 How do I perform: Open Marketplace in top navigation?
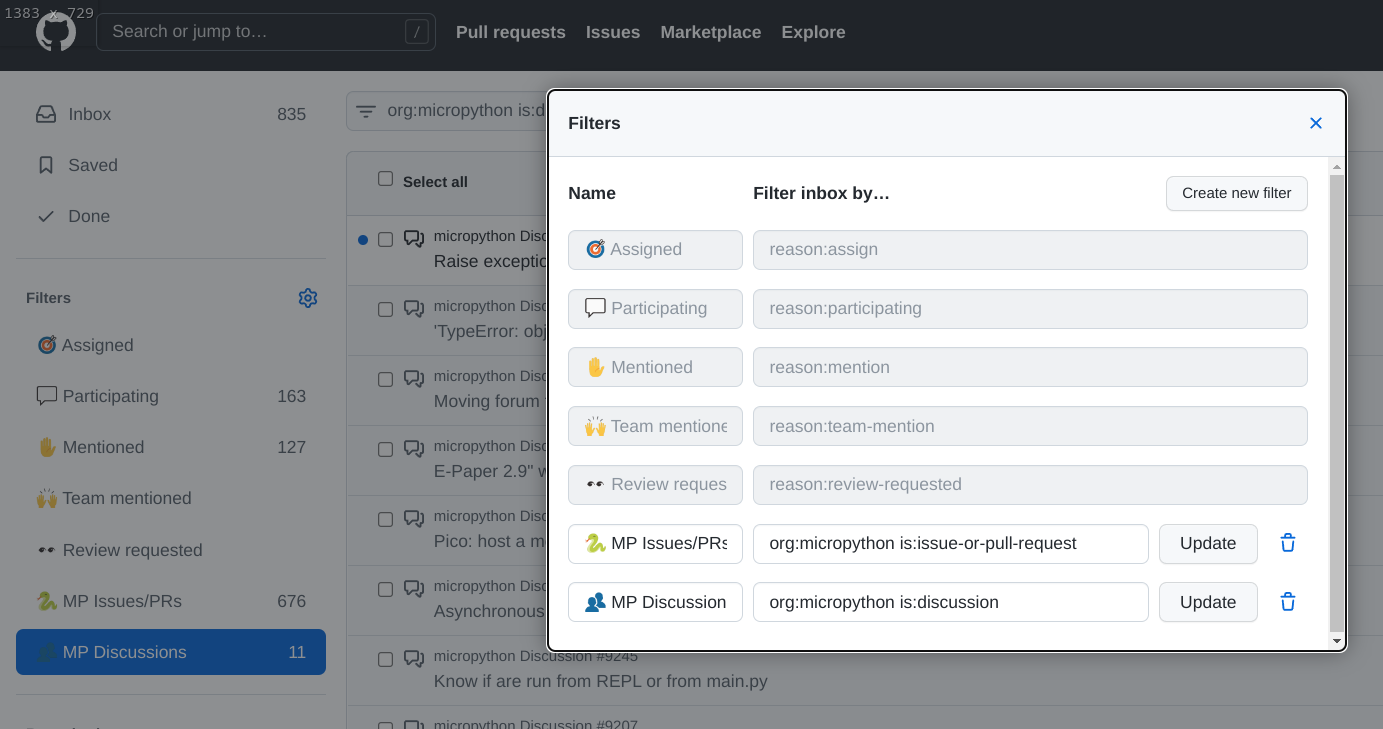711,32
